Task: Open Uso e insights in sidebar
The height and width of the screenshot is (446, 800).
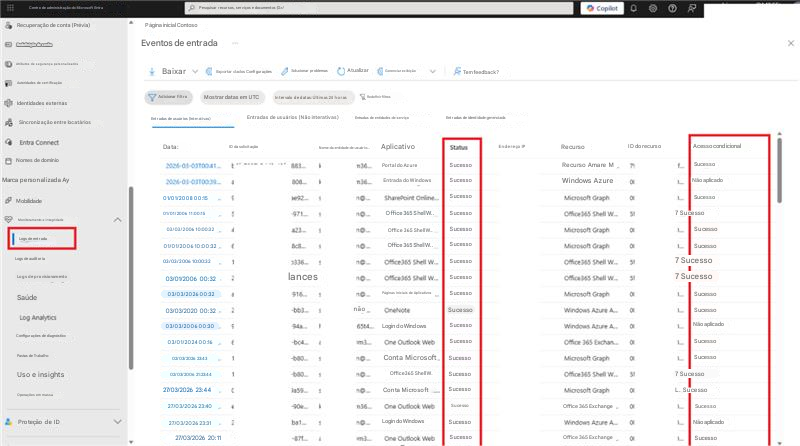Action: pyautogui.click(x=40, y=375)
